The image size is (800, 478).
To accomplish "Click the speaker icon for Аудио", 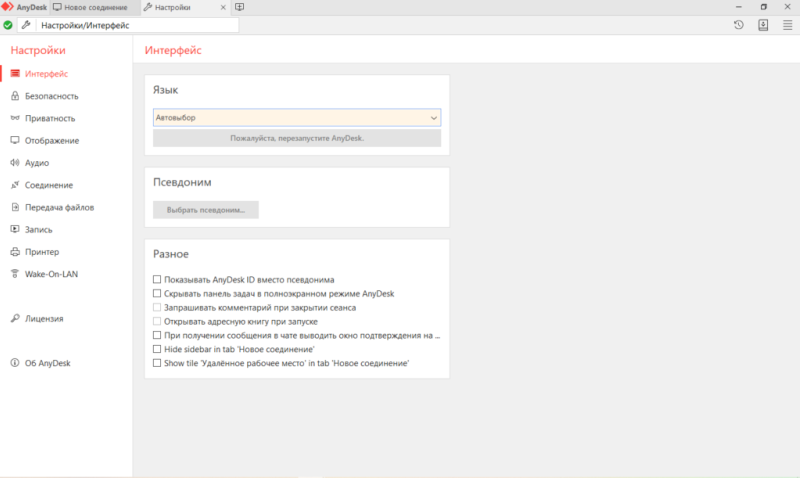I will 15,163.
